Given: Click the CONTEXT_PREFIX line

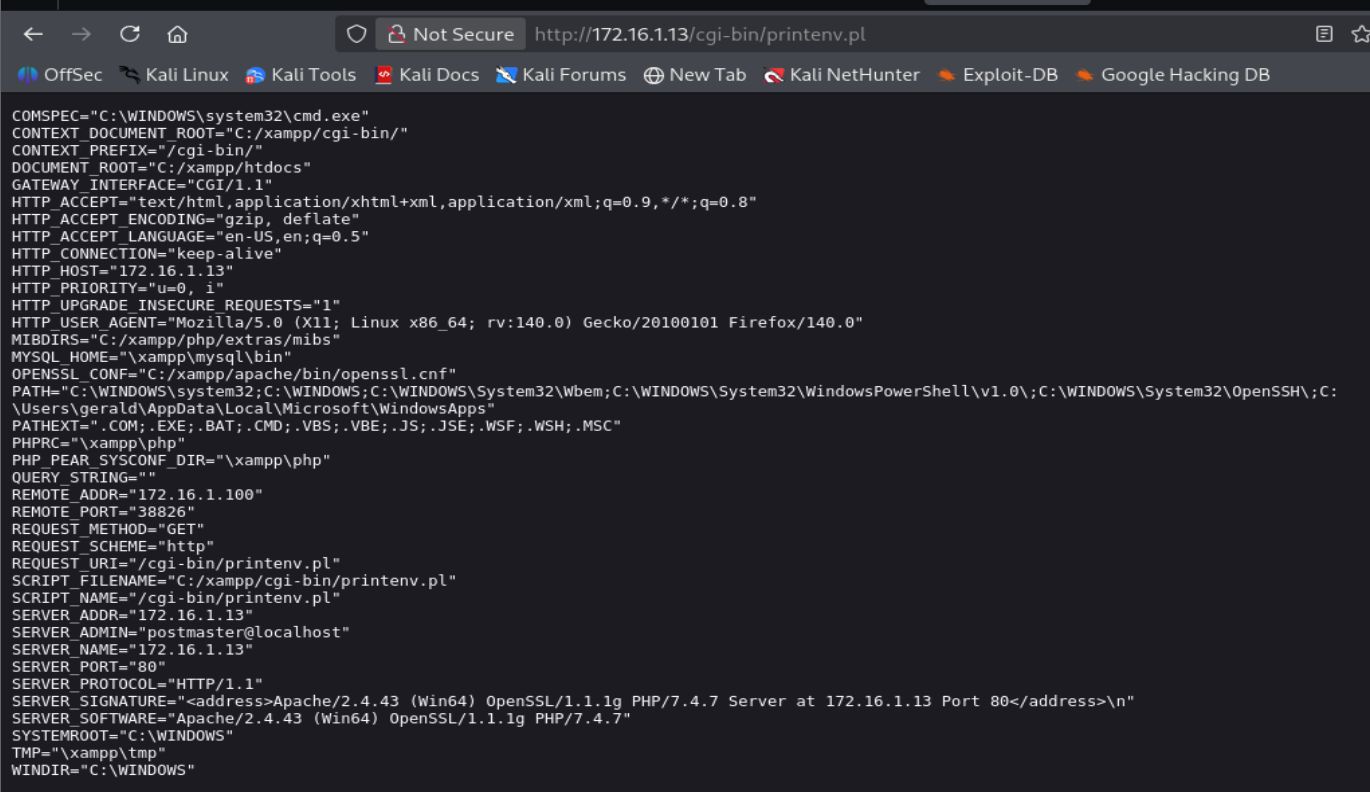Looking at the screenshot, I should [138, 150].
